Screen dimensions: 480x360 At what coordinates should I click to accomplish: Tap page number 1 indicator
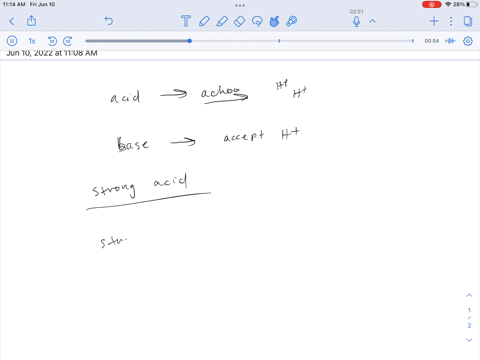(469, 310)
